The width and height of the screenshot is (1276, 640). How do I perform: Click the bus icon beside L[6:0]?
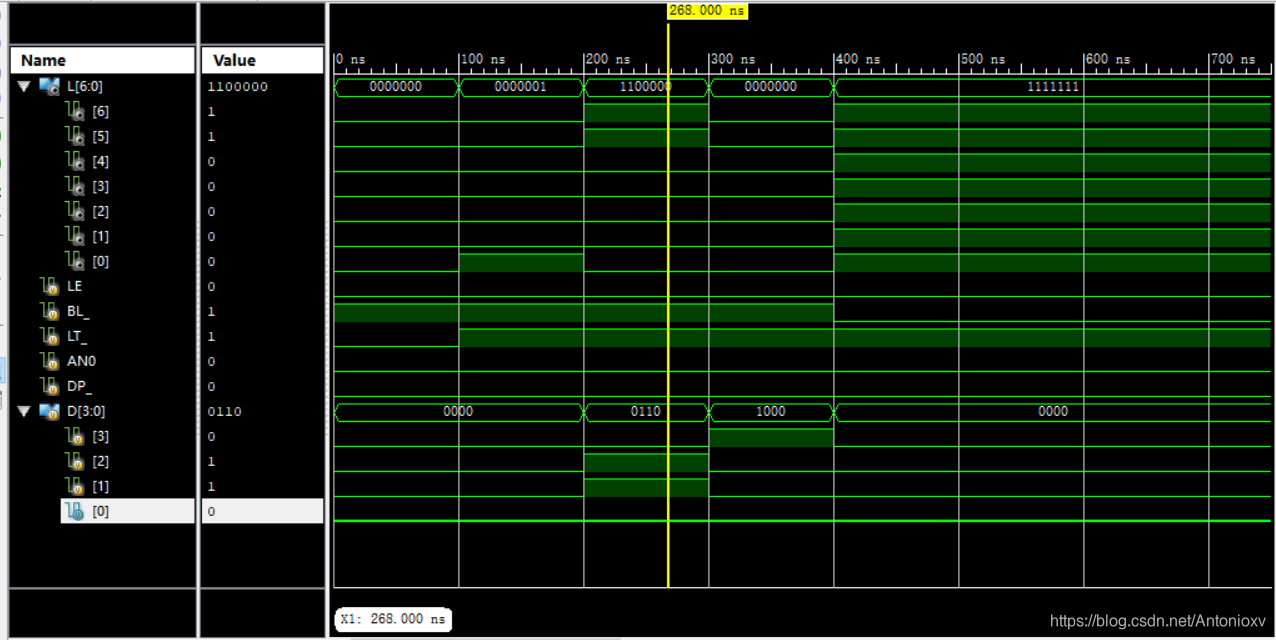50,86
